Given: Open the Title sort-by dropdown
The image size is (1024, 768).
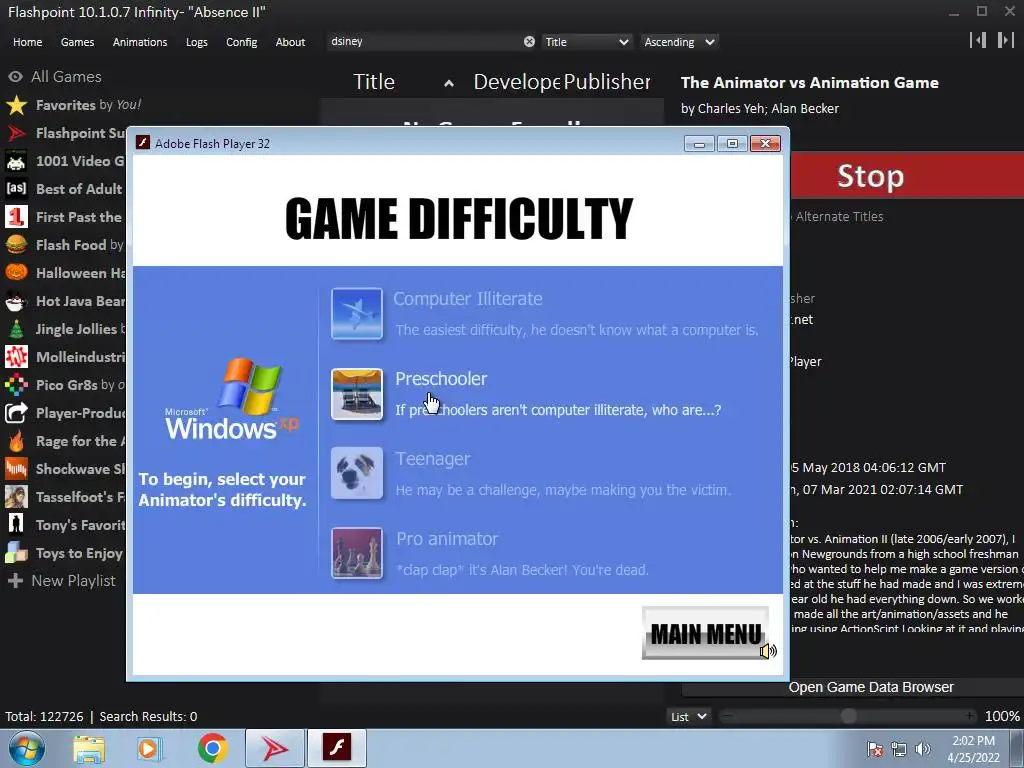Looking at the screenshot, I should pyautogui.click(x=586, y=42).
